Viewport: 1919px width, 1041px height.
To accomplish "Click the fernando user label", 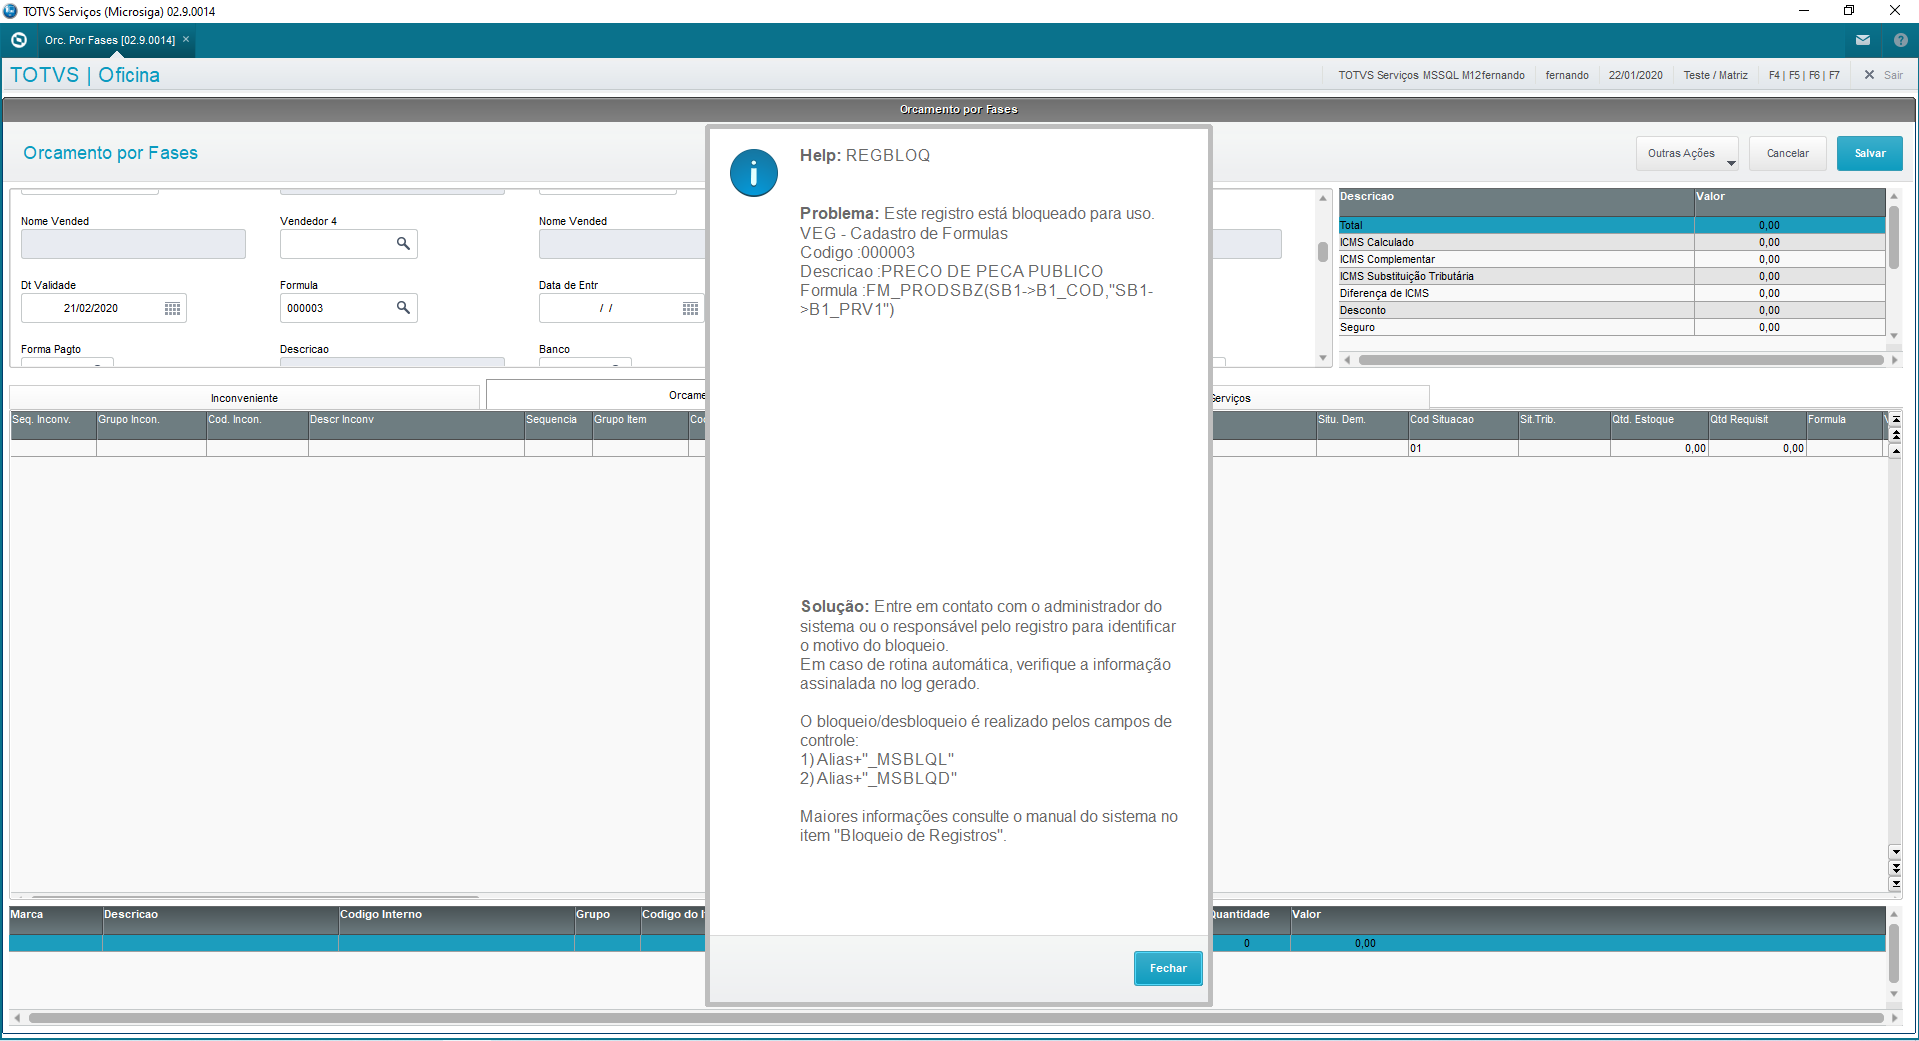I will coord(1567,75).
